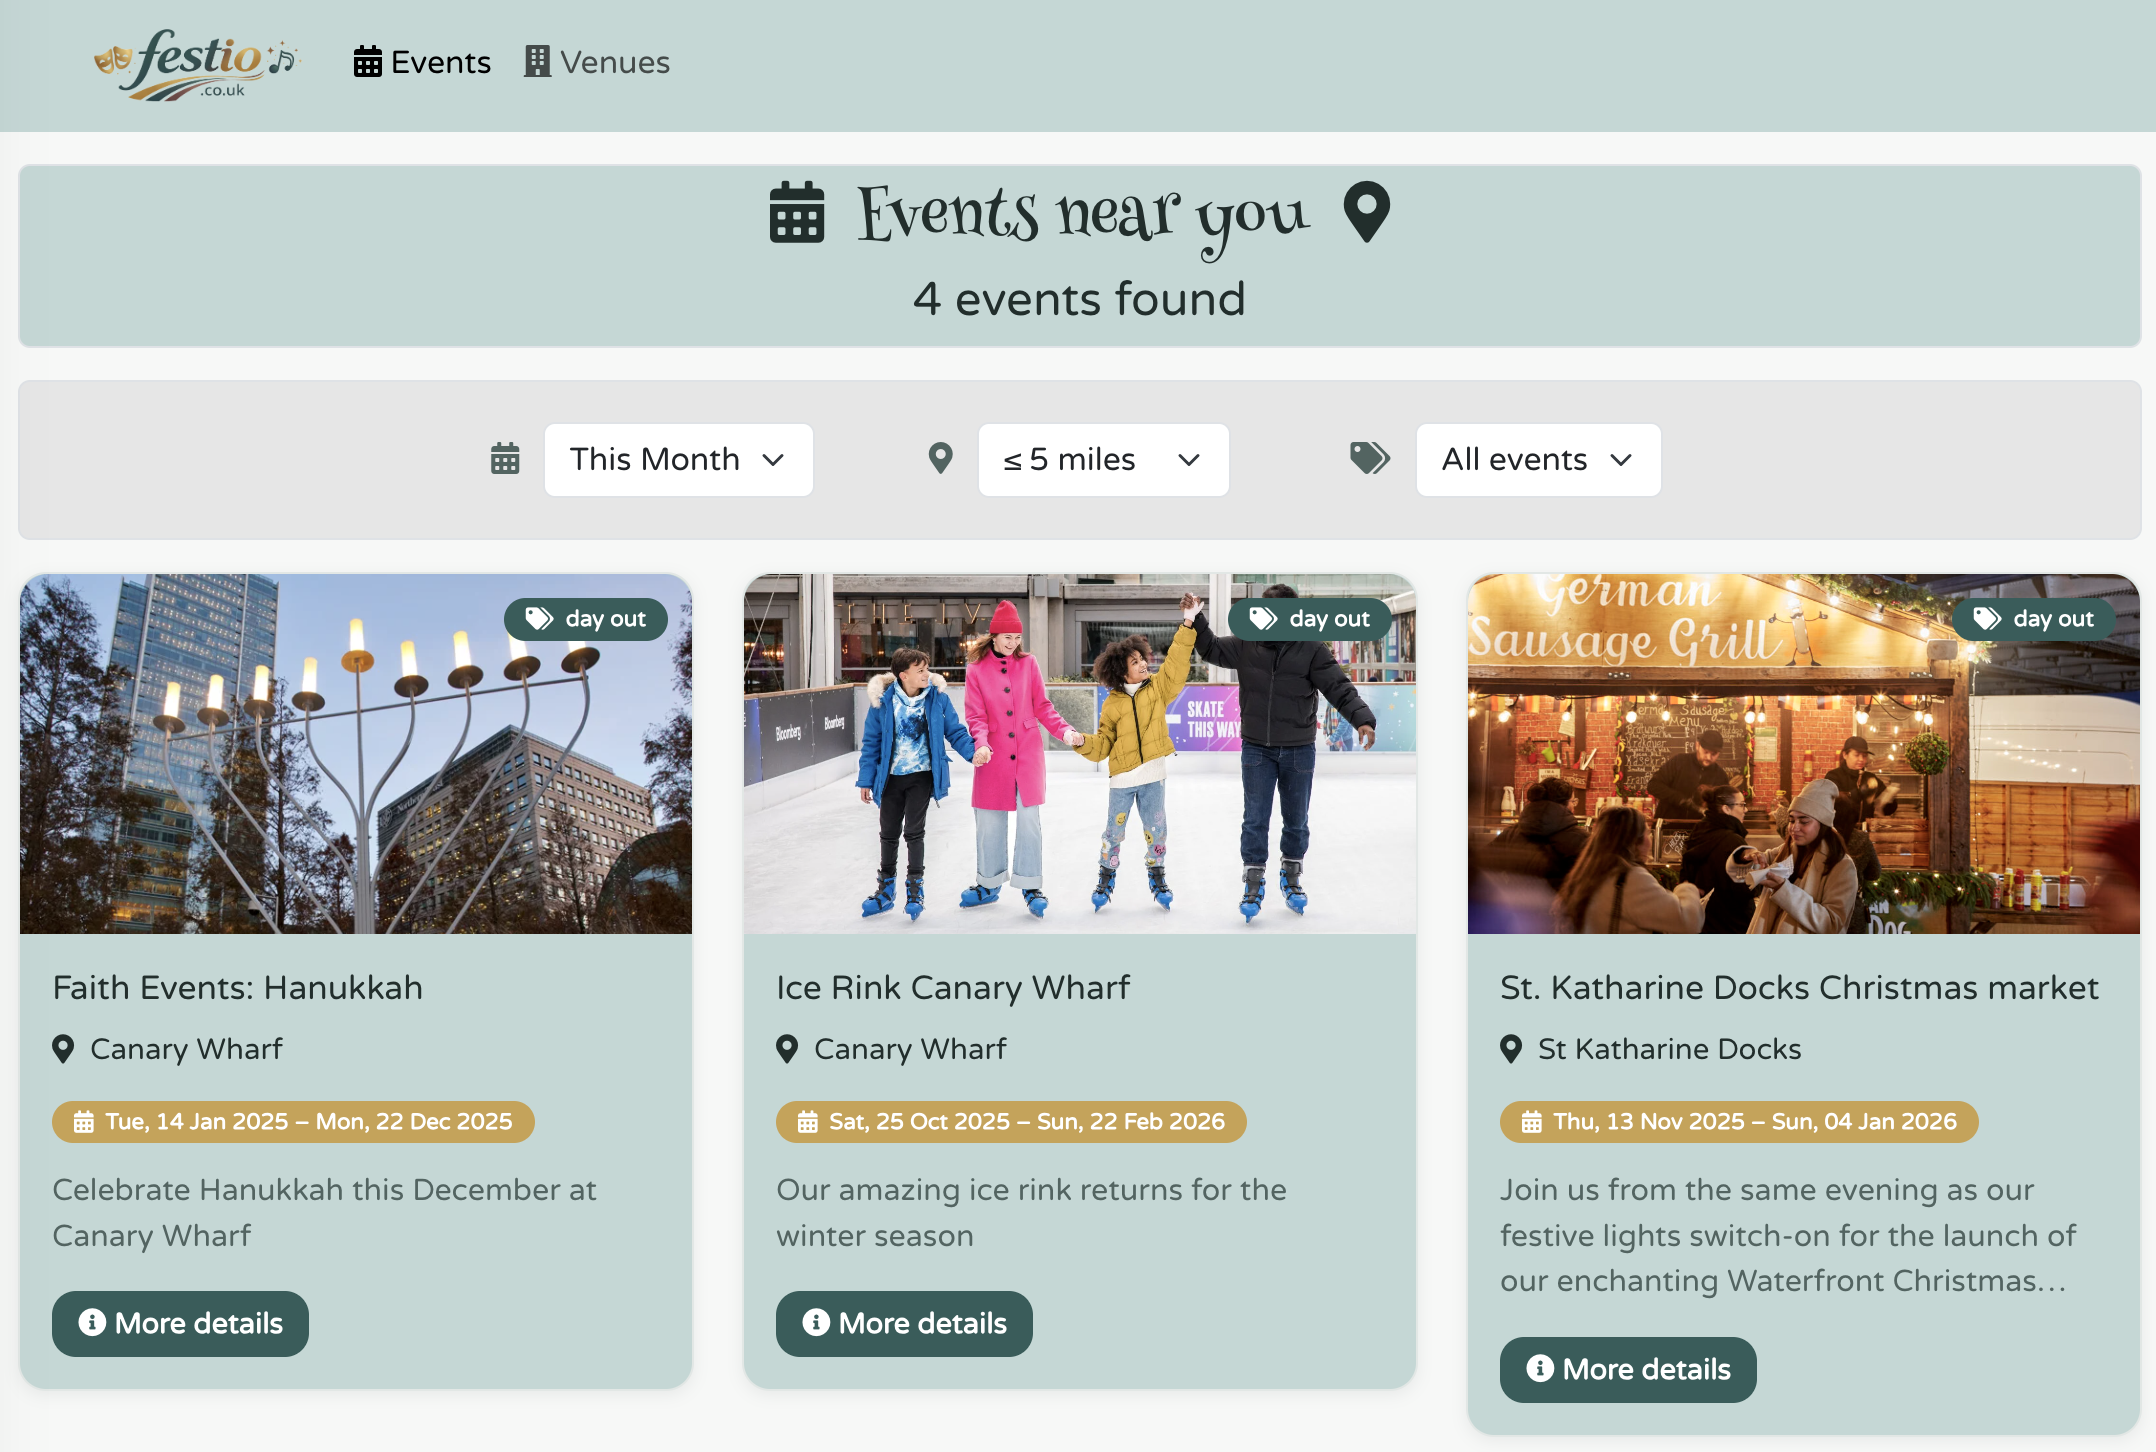This screenshot has height=1452, width=2156.
Task: Click the info icon on Ice Rink's More details button
Action: (815, 1323)
